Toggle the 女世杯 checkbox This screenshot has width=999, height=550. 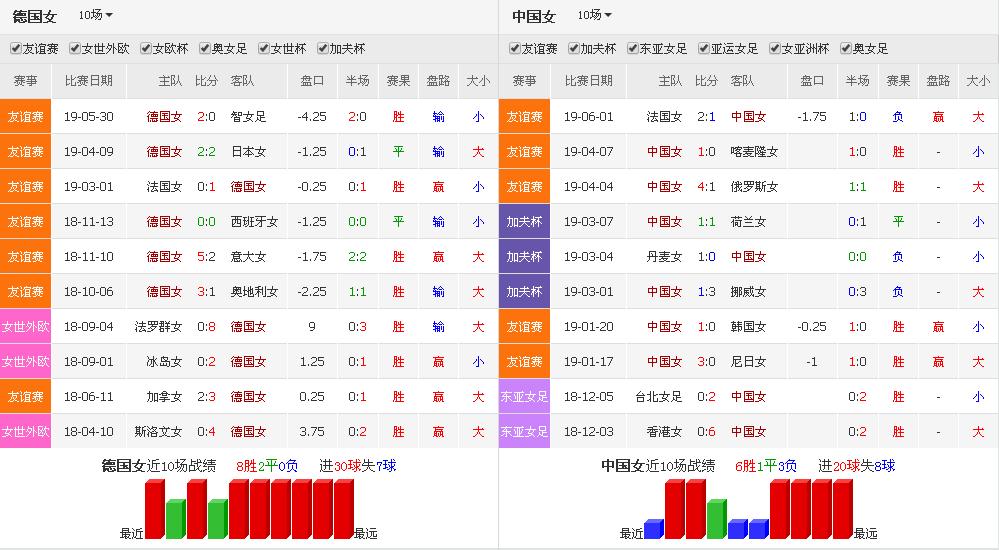point(264,49)
